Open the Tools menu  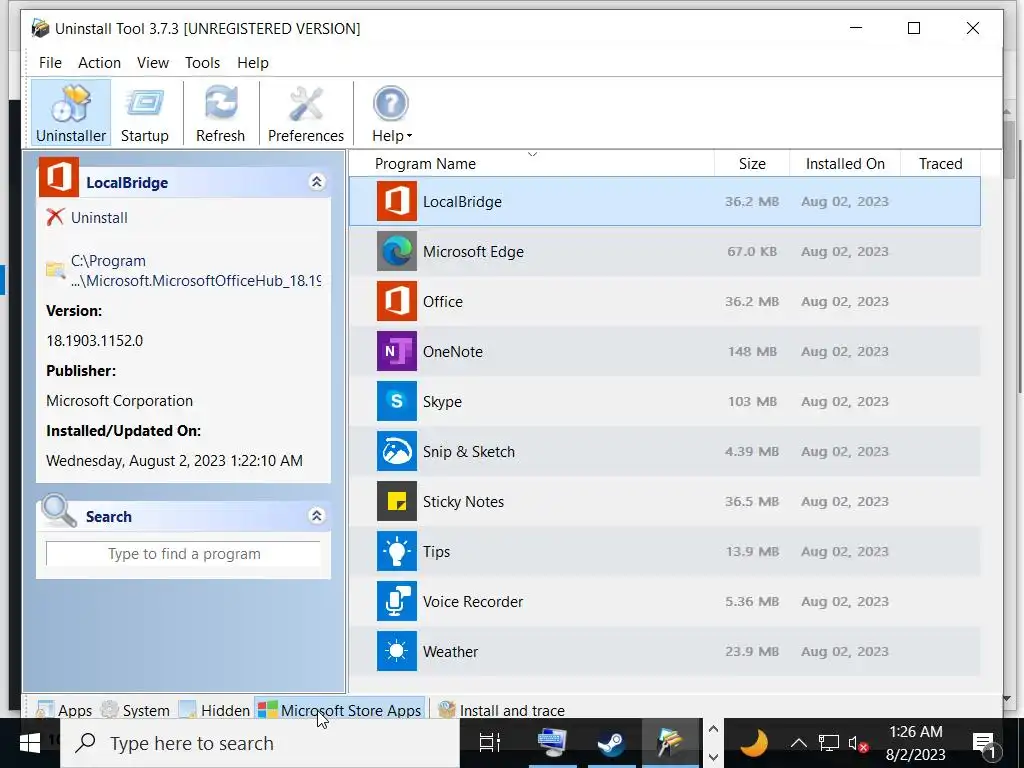click(x=202, y=63)
